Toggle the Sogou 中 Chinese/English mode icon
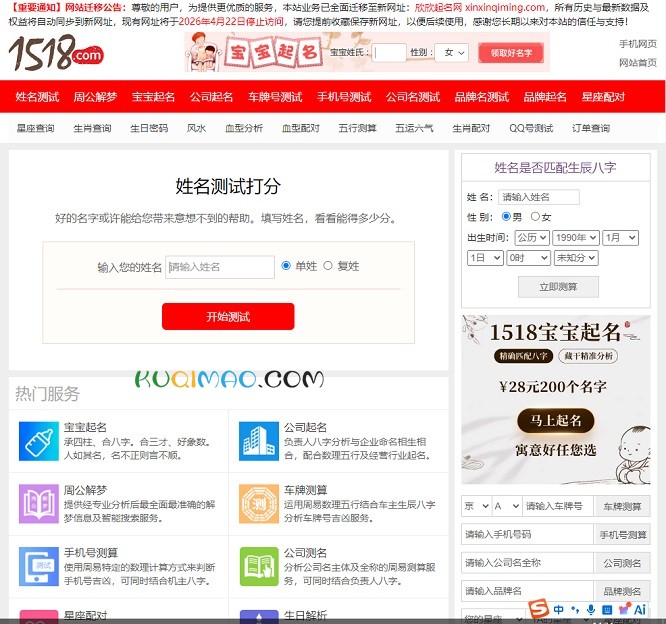This screenshot has height=624, width=666. click(559, 610)
